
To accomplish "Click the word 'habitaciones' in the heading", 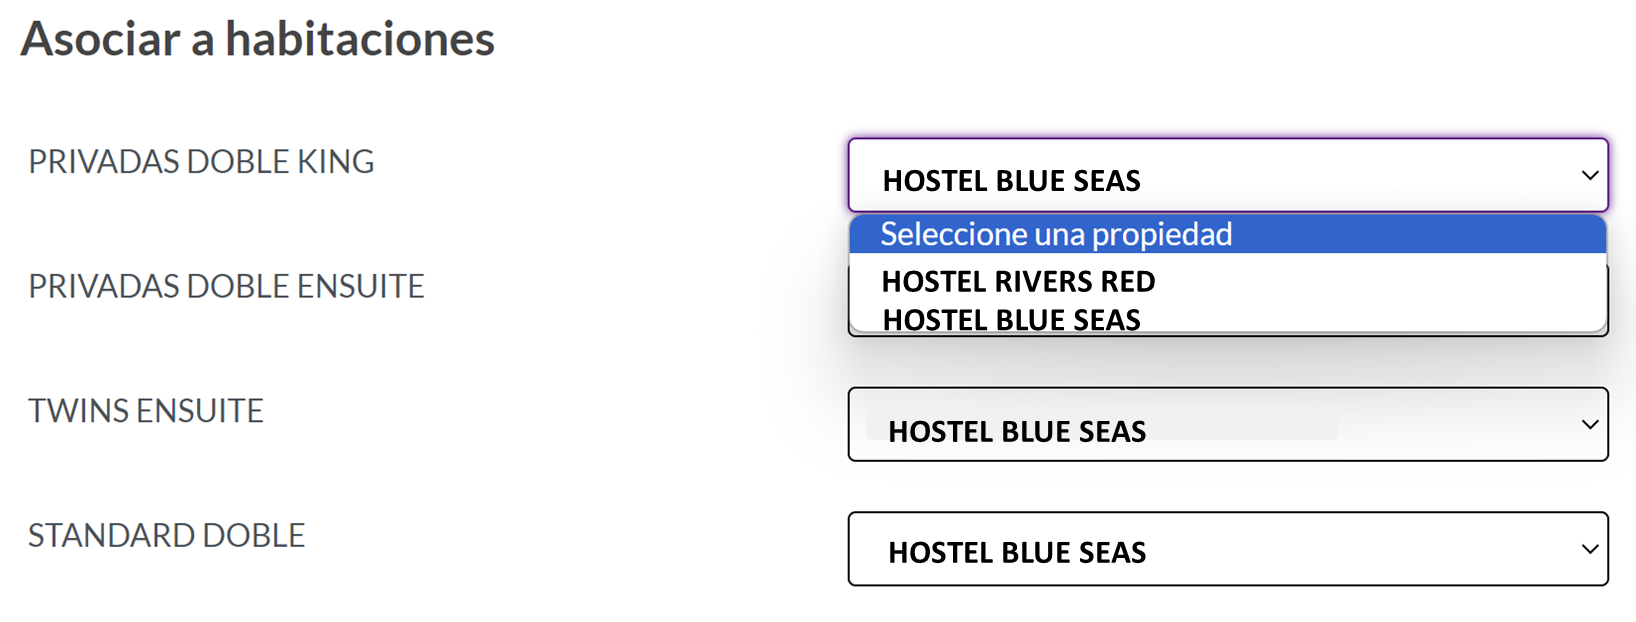I will click(x=360, y=40).
